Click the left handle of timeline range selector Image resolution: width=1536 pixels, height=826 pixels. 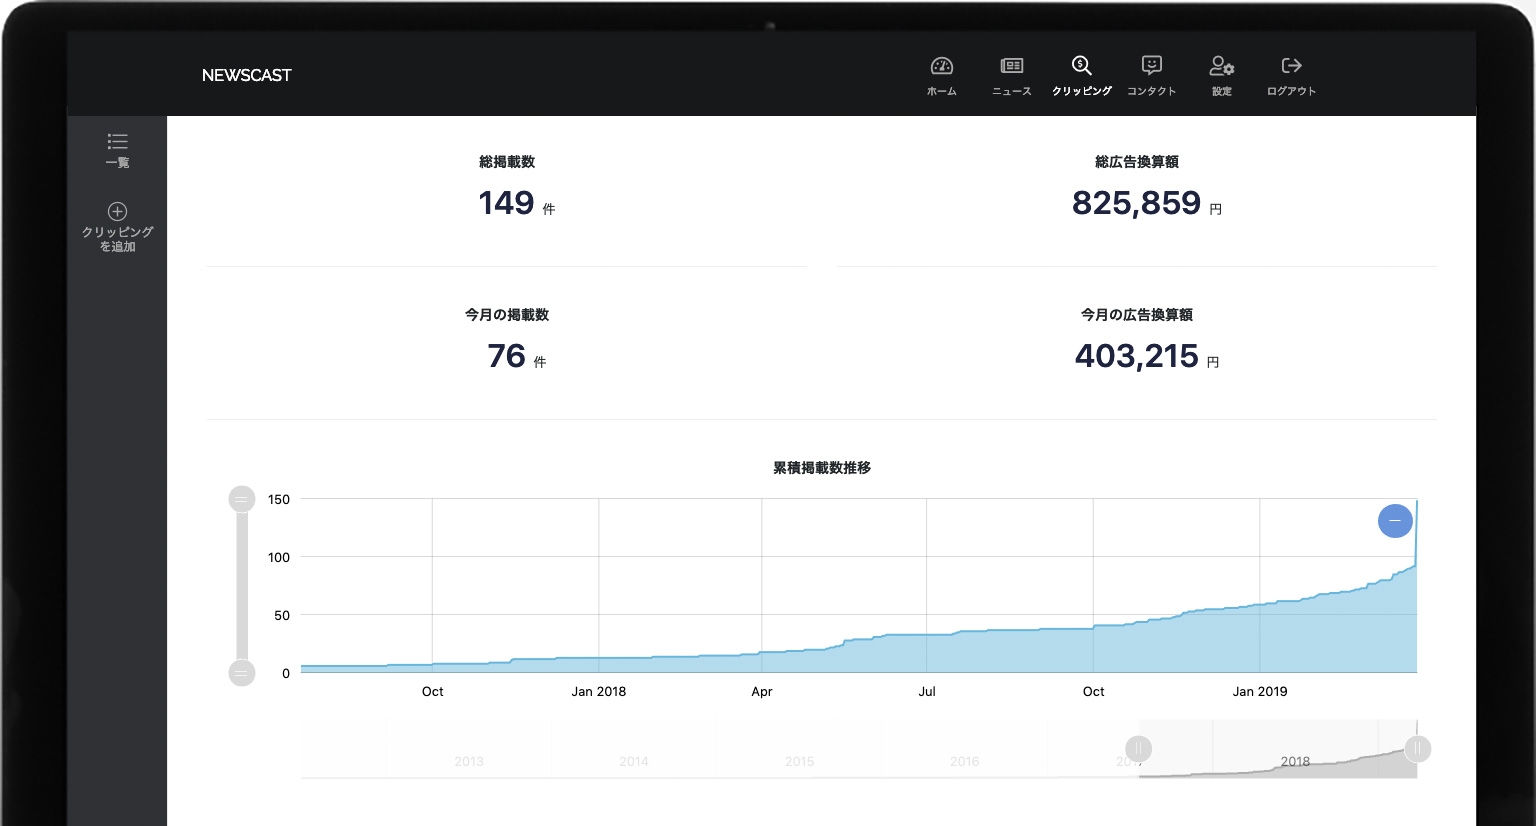[1138, 748]
